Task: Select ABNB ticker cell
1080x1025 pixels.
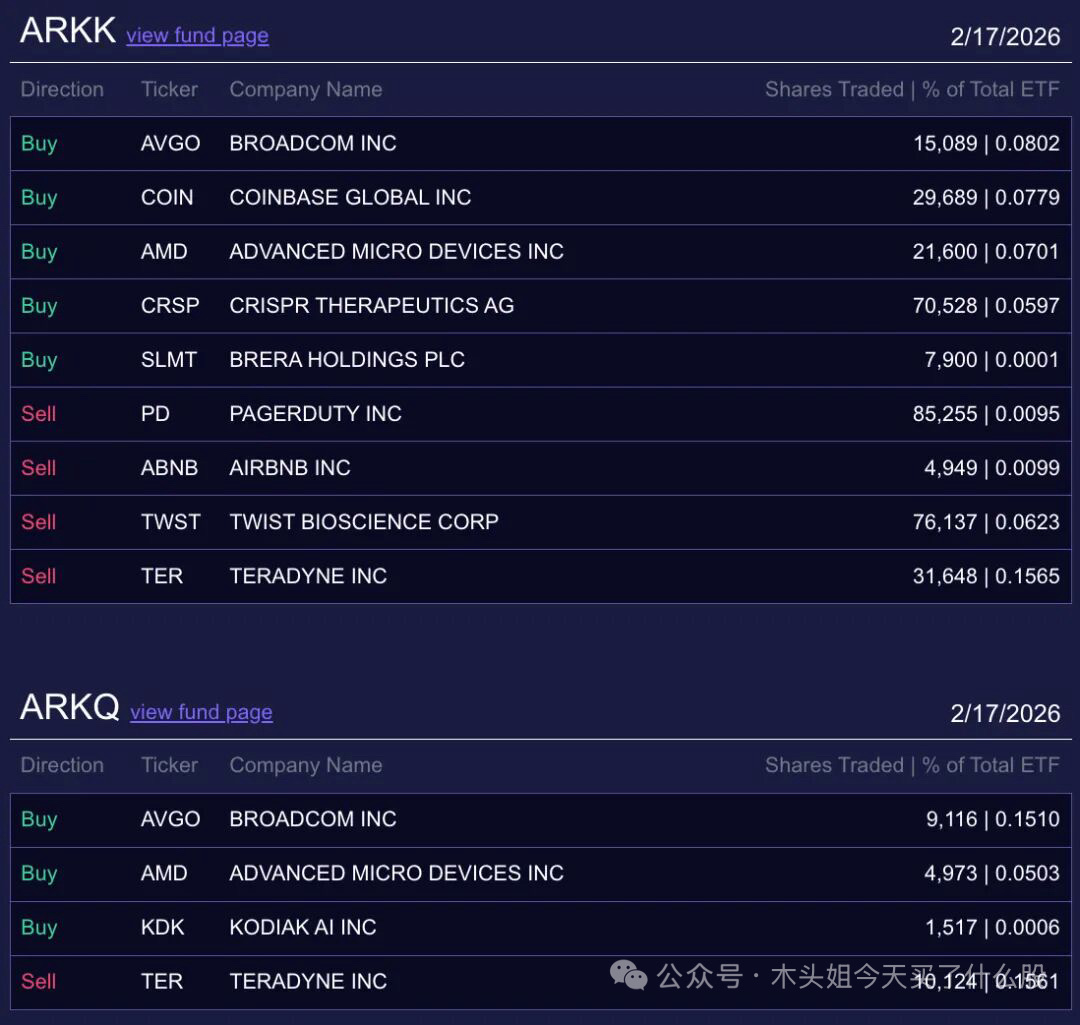Action: (169, 468)
